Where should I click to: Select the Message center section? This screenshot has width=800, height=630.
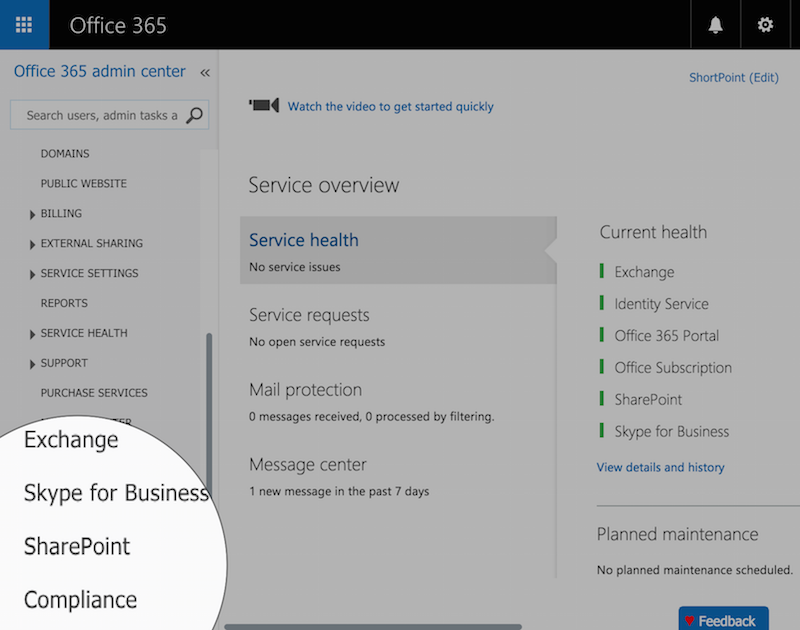pos(308,465)
